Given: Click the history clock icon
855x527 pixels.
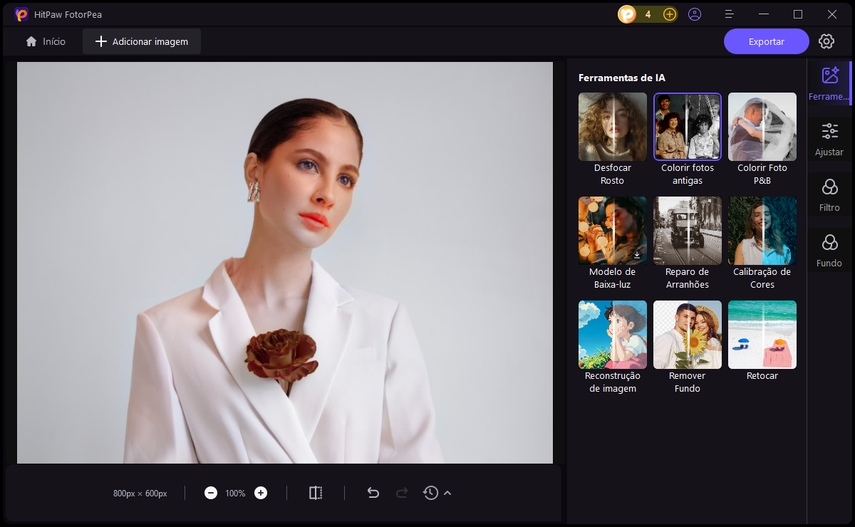Looking at the screenshot, I should click(430, 493).
